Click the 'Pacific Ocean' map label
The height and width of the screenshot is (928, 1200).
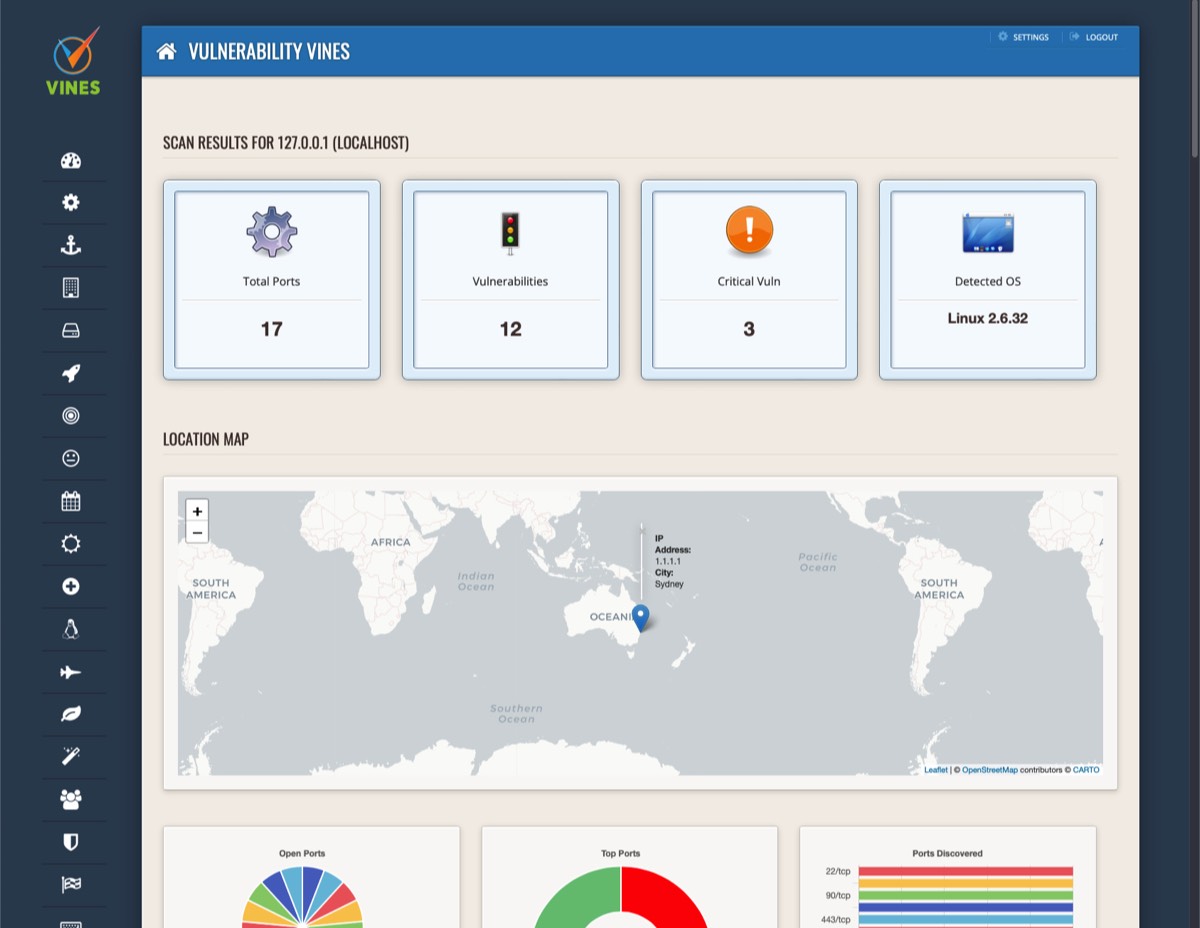(818, 562)
